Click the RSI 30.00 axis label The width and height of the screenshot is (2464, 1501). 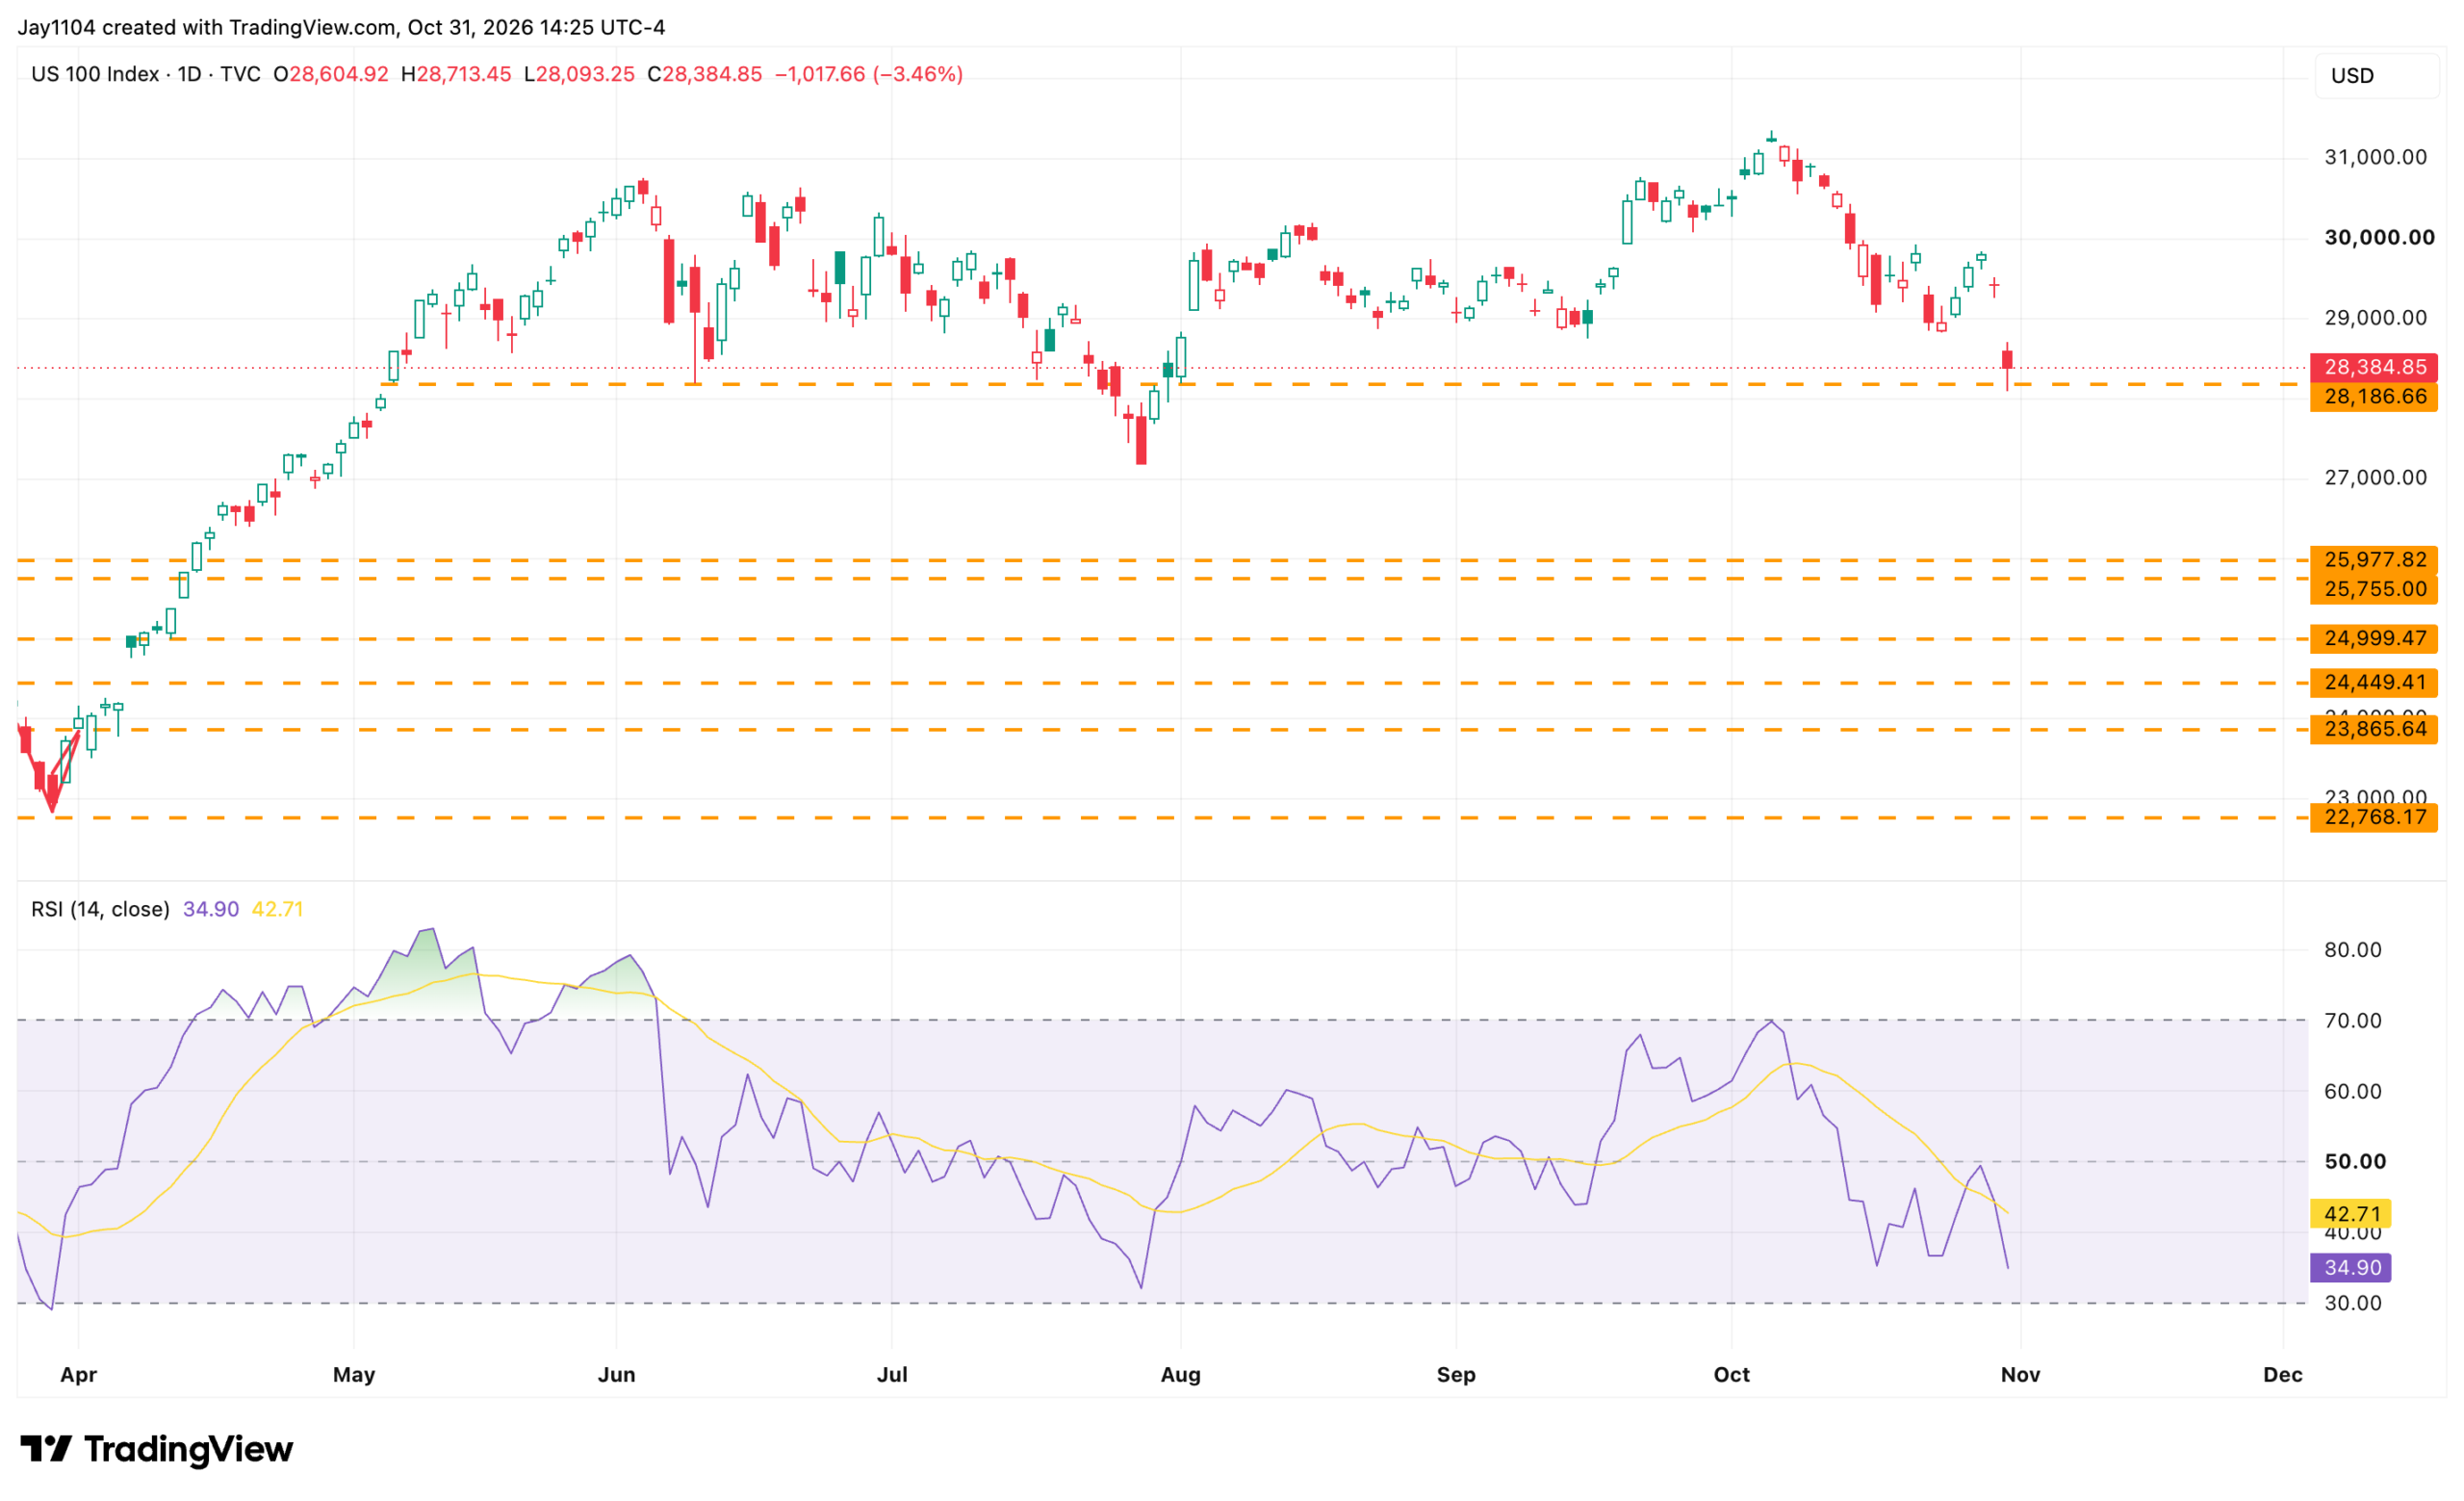pos(2353,1303)
